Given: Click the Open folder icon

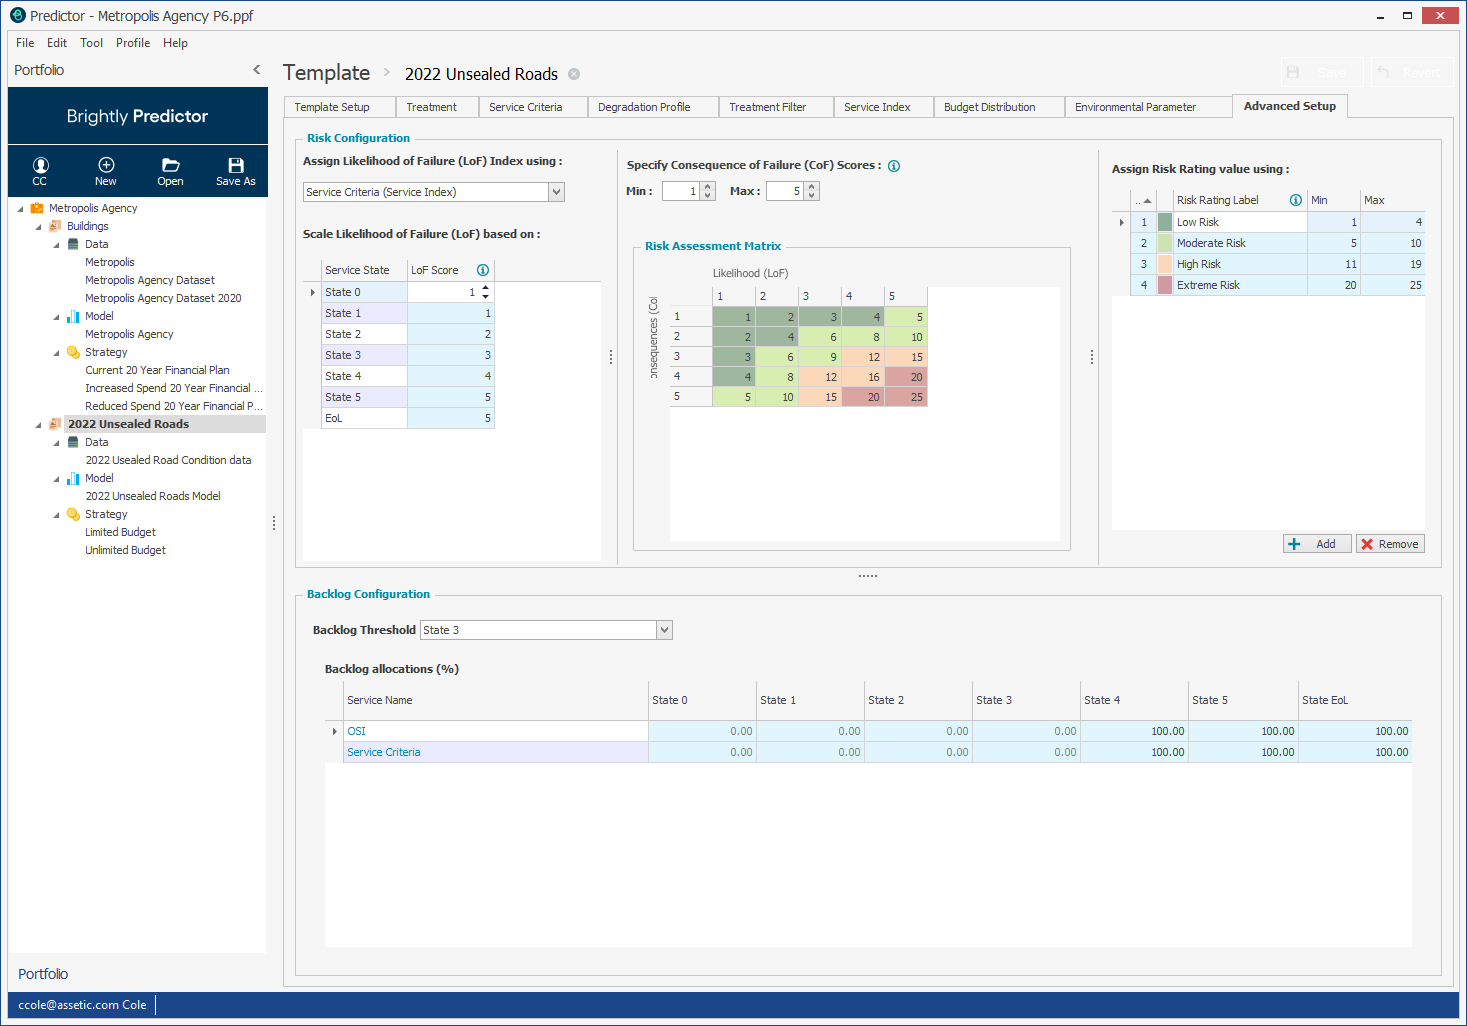Looking at the screenshot, I should tap(171, 166).
